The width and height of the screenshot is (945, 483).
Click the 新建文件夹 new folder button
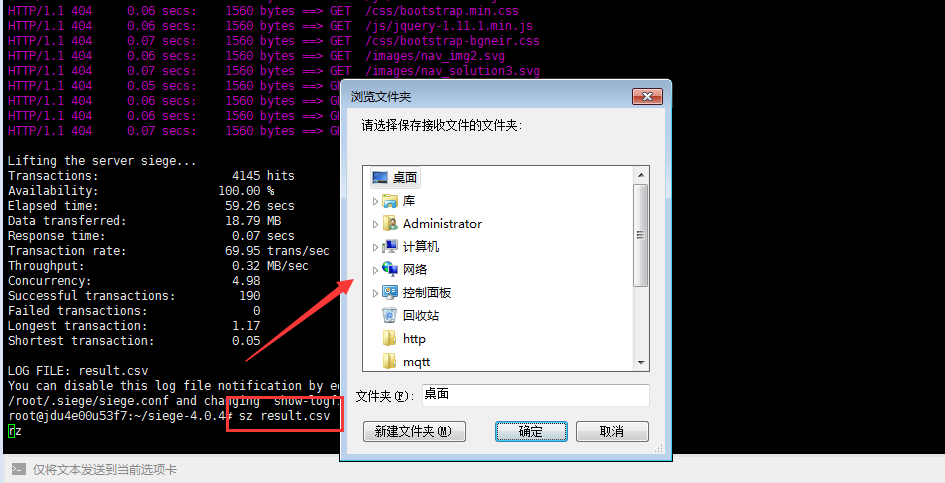click(x=414, y=431)
